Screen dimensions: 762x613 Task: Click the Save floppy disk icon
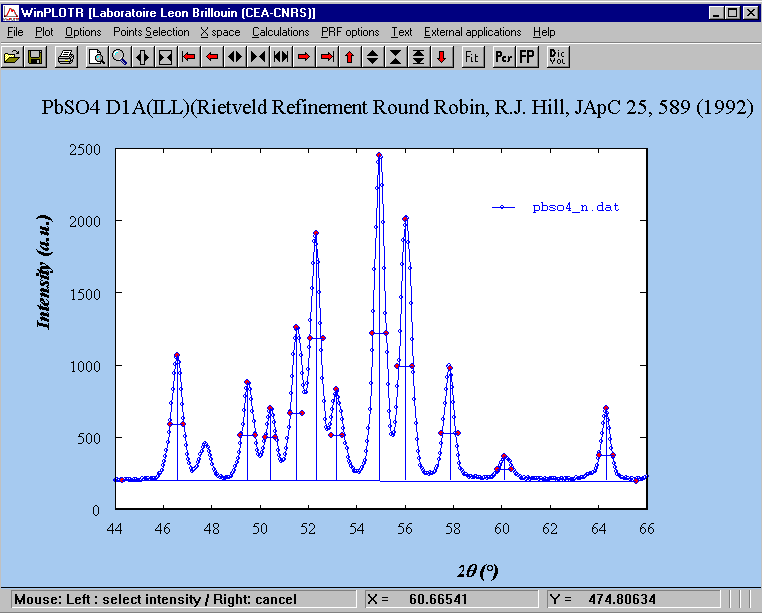click(x=34, y=57)
